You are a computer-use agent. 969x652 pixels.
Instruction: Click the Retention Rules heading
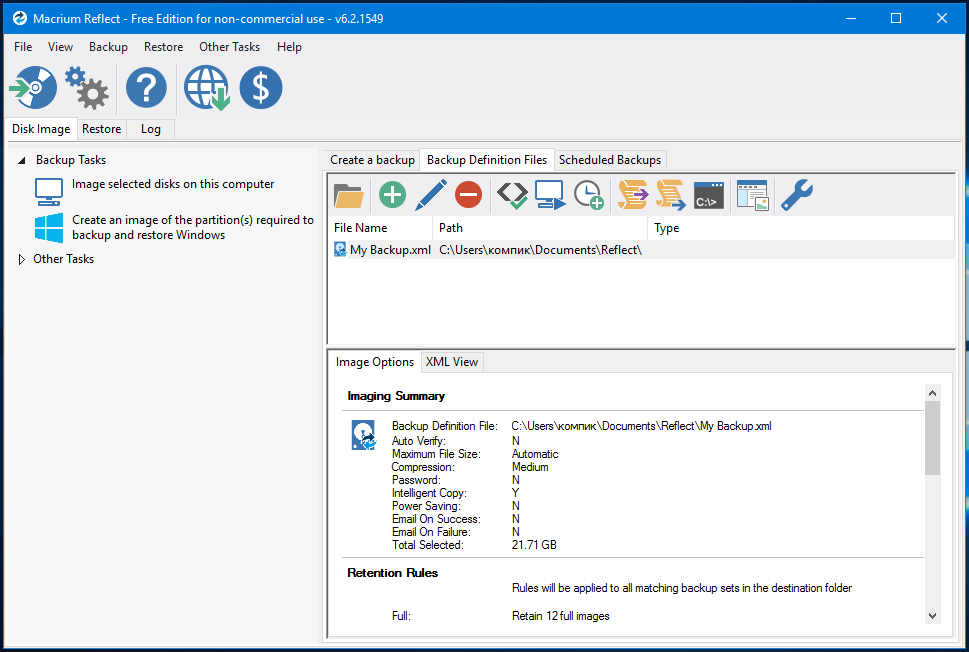[392, 573]
